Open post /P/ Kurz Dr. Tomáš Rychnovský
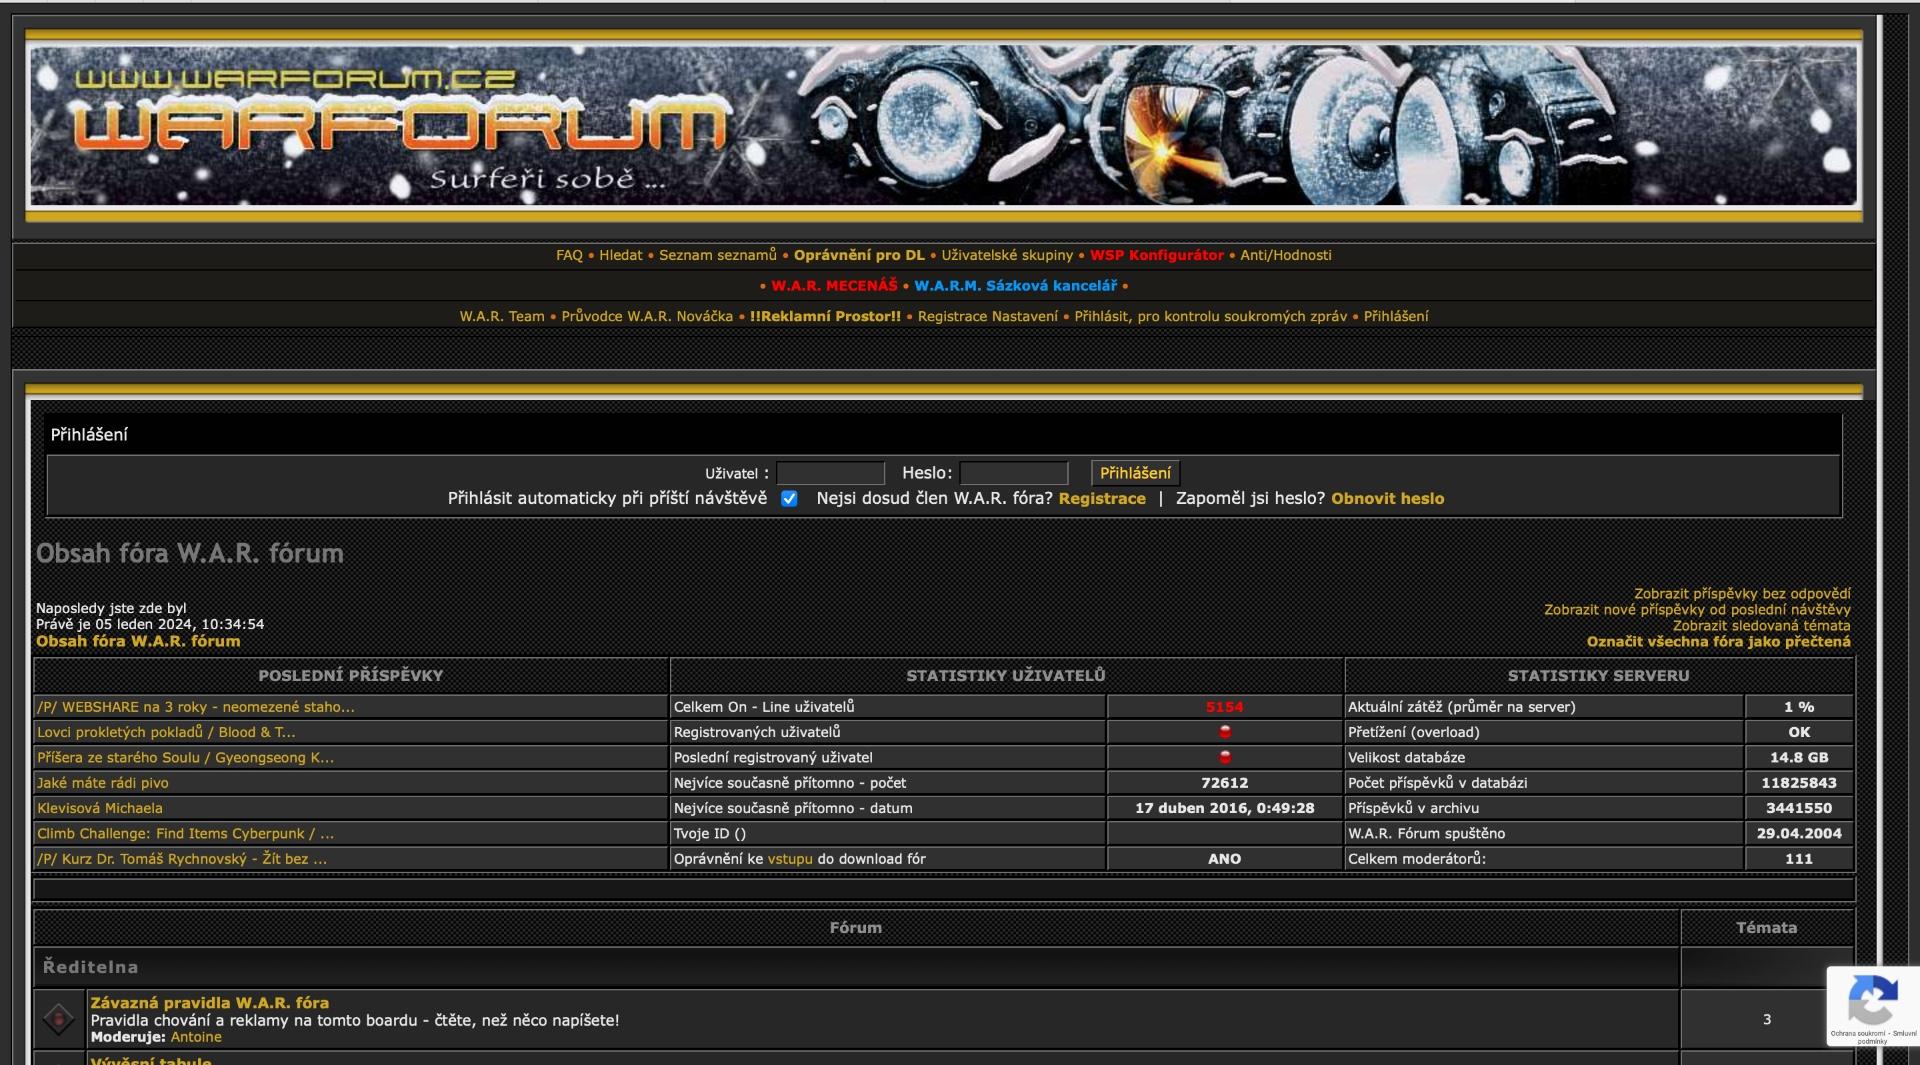The width and height of the screenshot is (1920, 1065). tap(182, 859)
